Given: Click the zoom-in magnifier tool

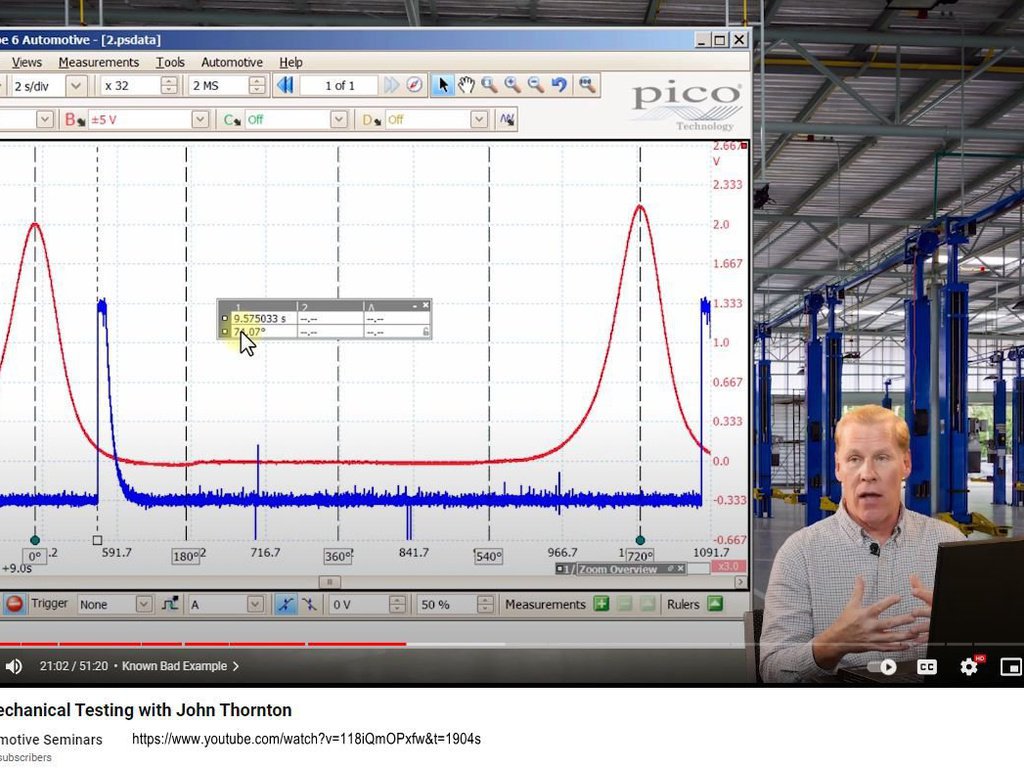Looking at the screenshot, I should [513, 85].
